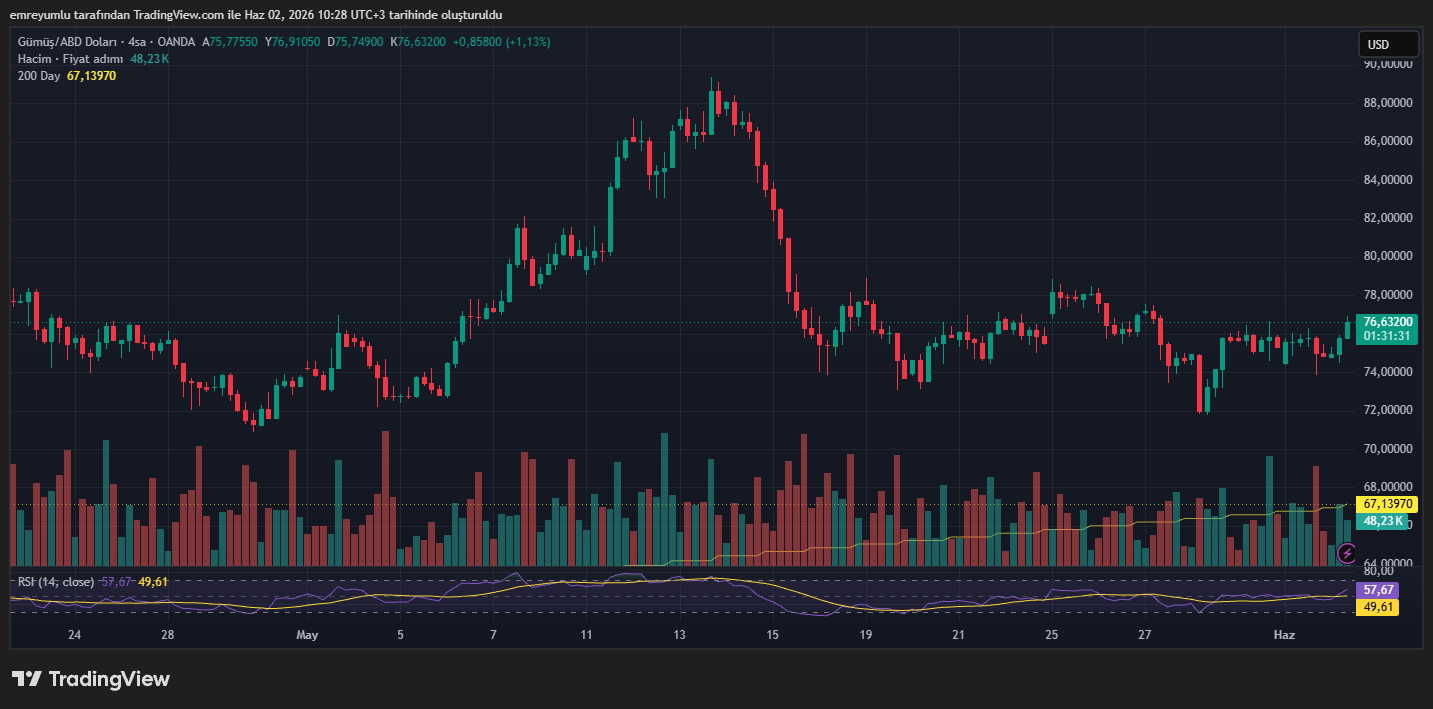Click the purple 57,67 RSI legend value

click(x=116, y=581)
